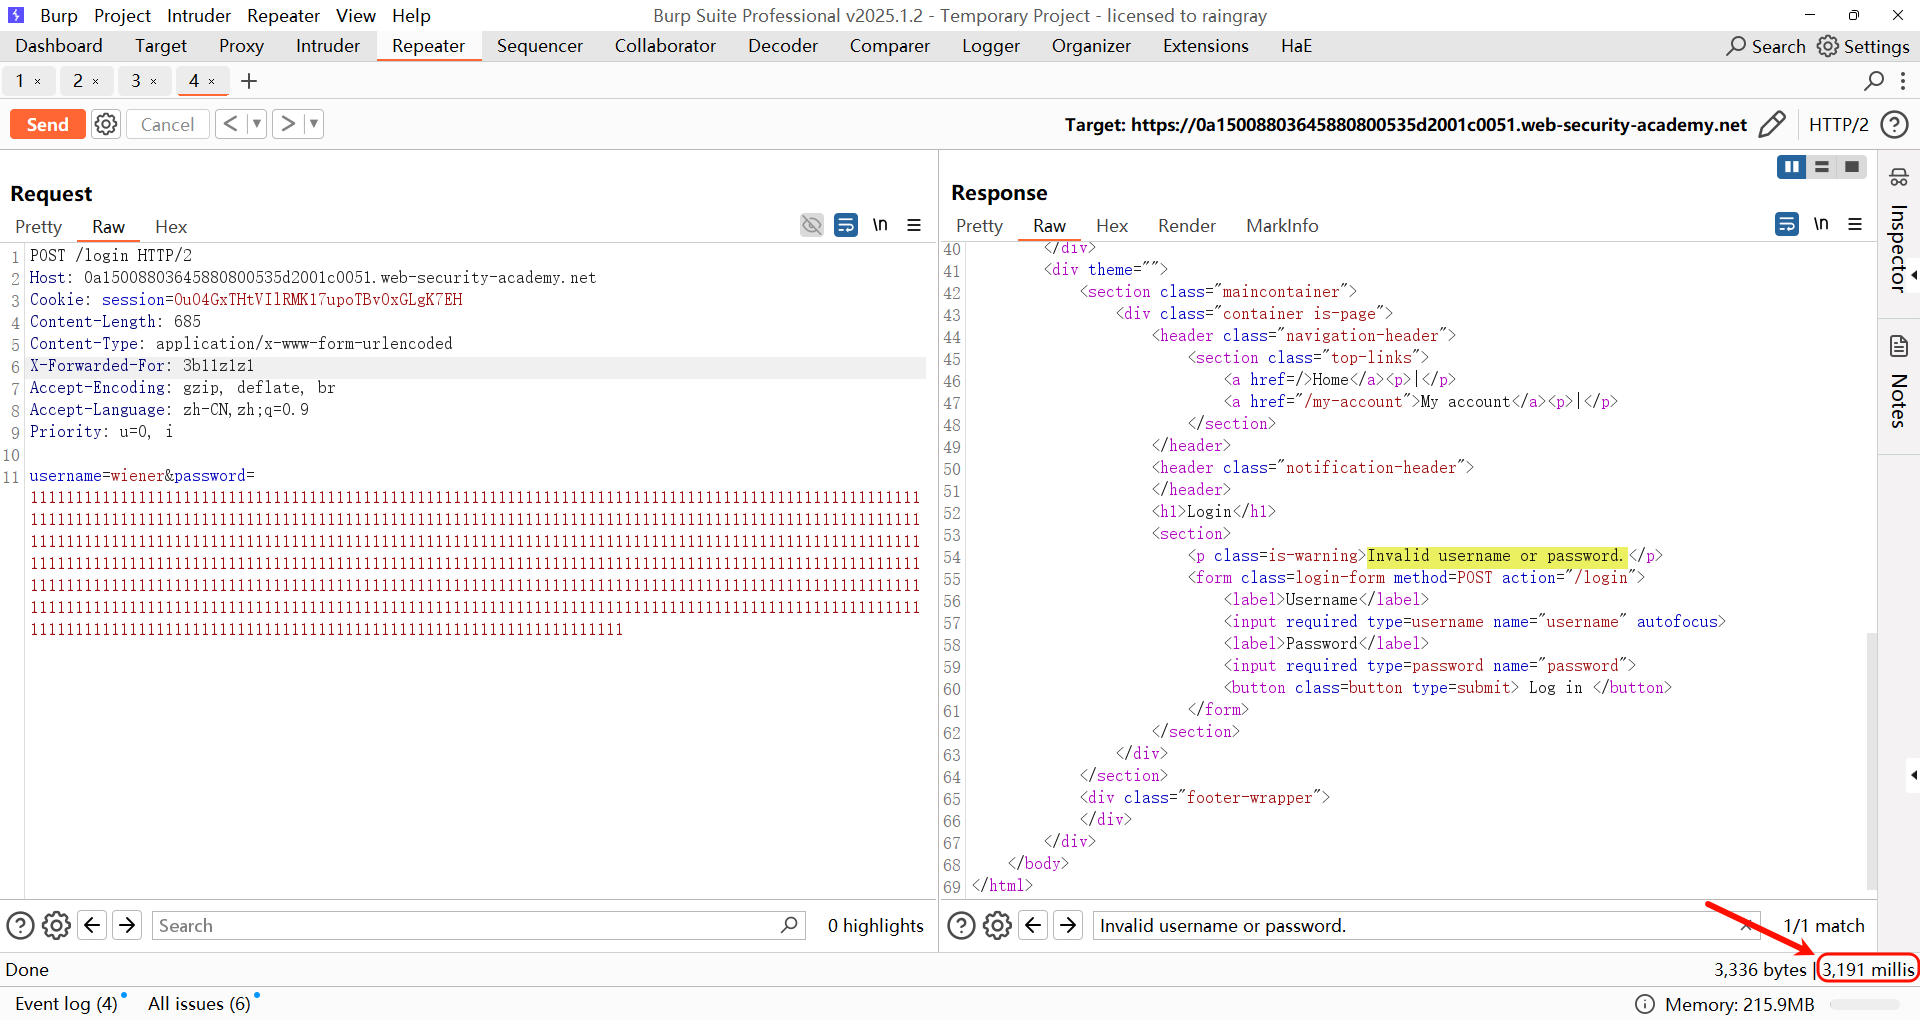Click the response vertical scrollbar
Viewport: 1920px width, 1020px height.
(x=1871, y=760)
